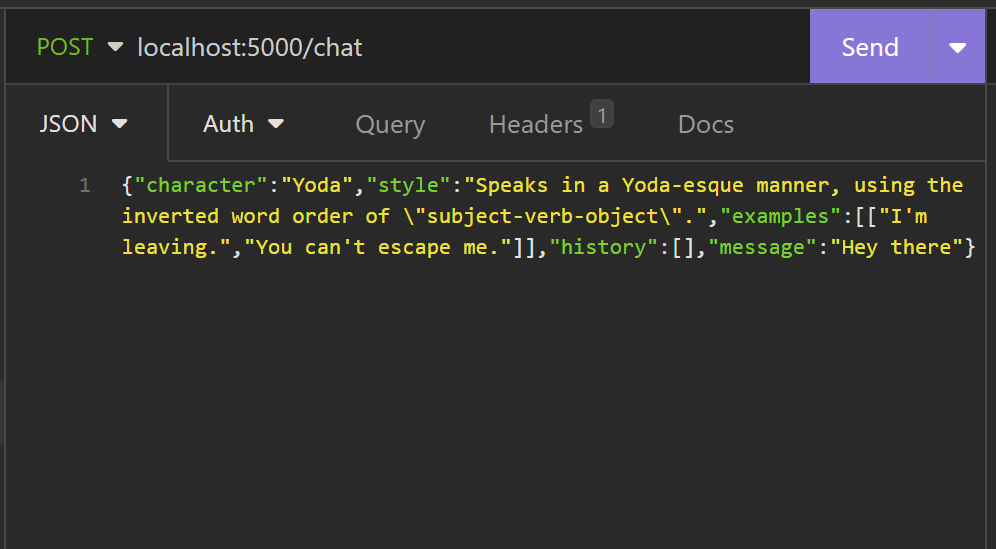
Task: Click the Headers count badge showing 1
Action: (x=602, y=114)
